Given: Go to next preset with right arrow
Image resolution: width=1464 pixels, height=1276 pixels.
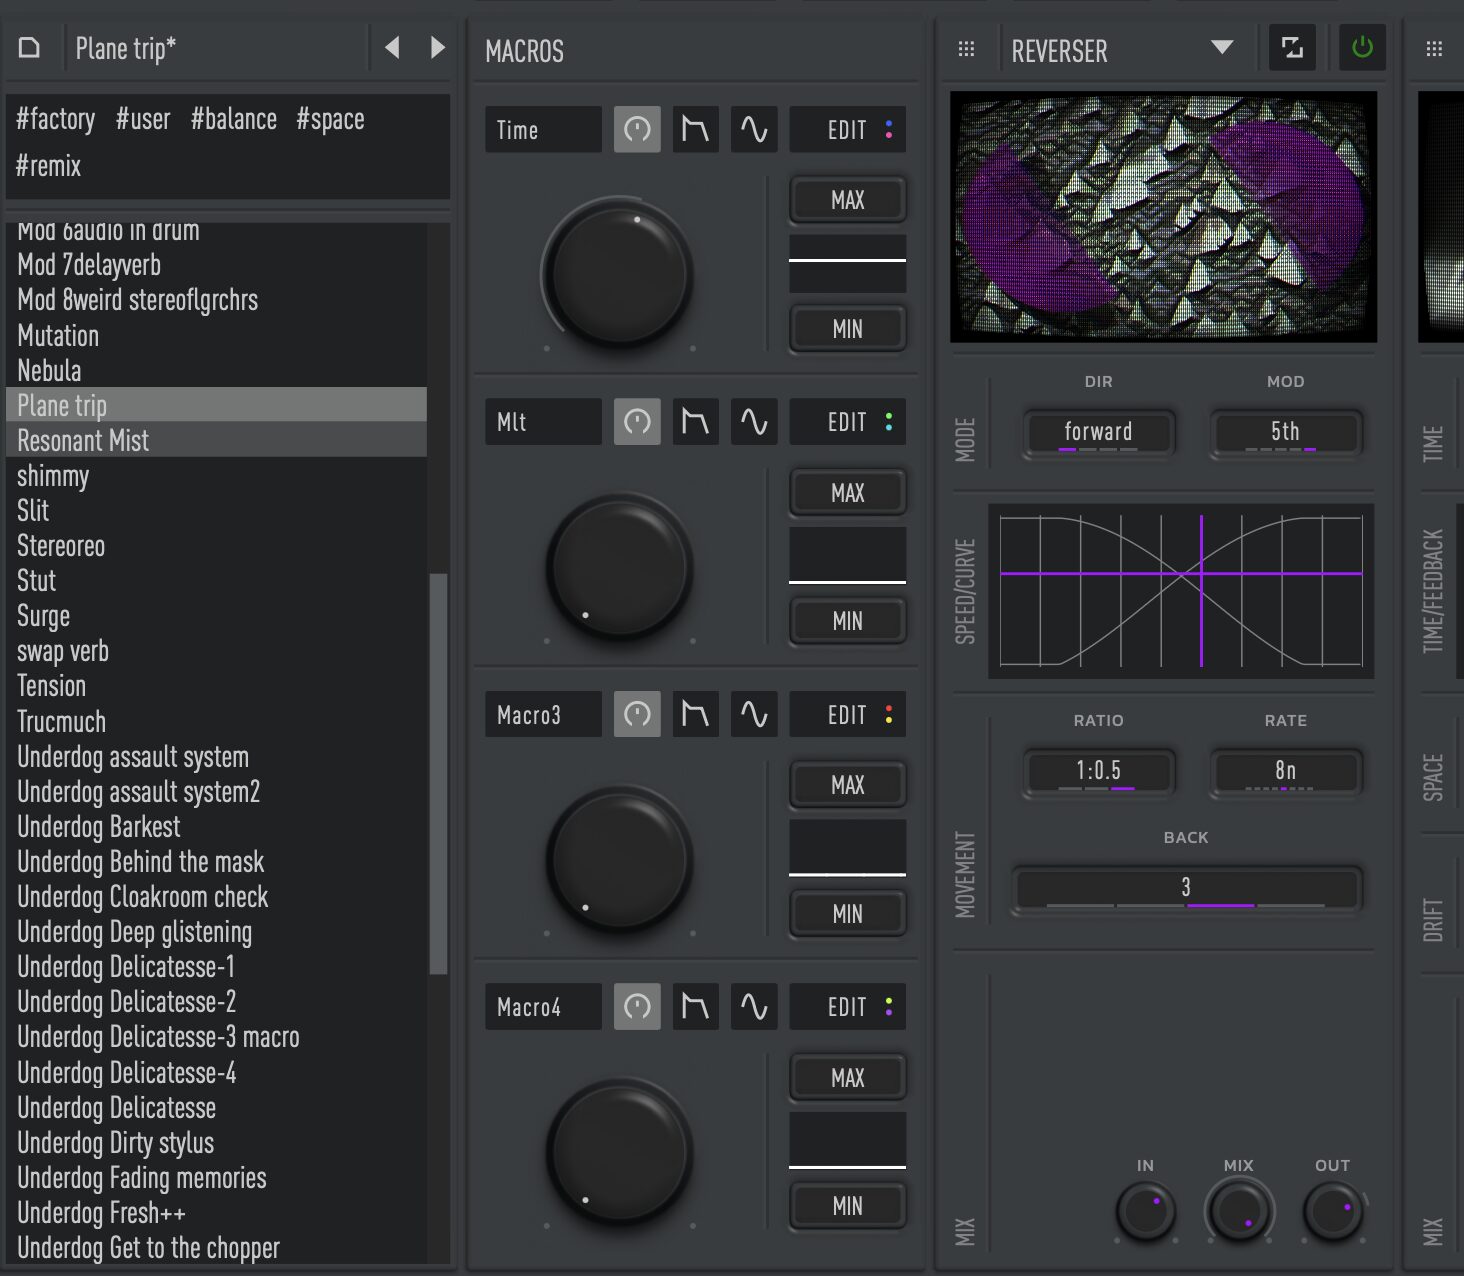Looking at the screenshot, I should [x=437, y=47].
